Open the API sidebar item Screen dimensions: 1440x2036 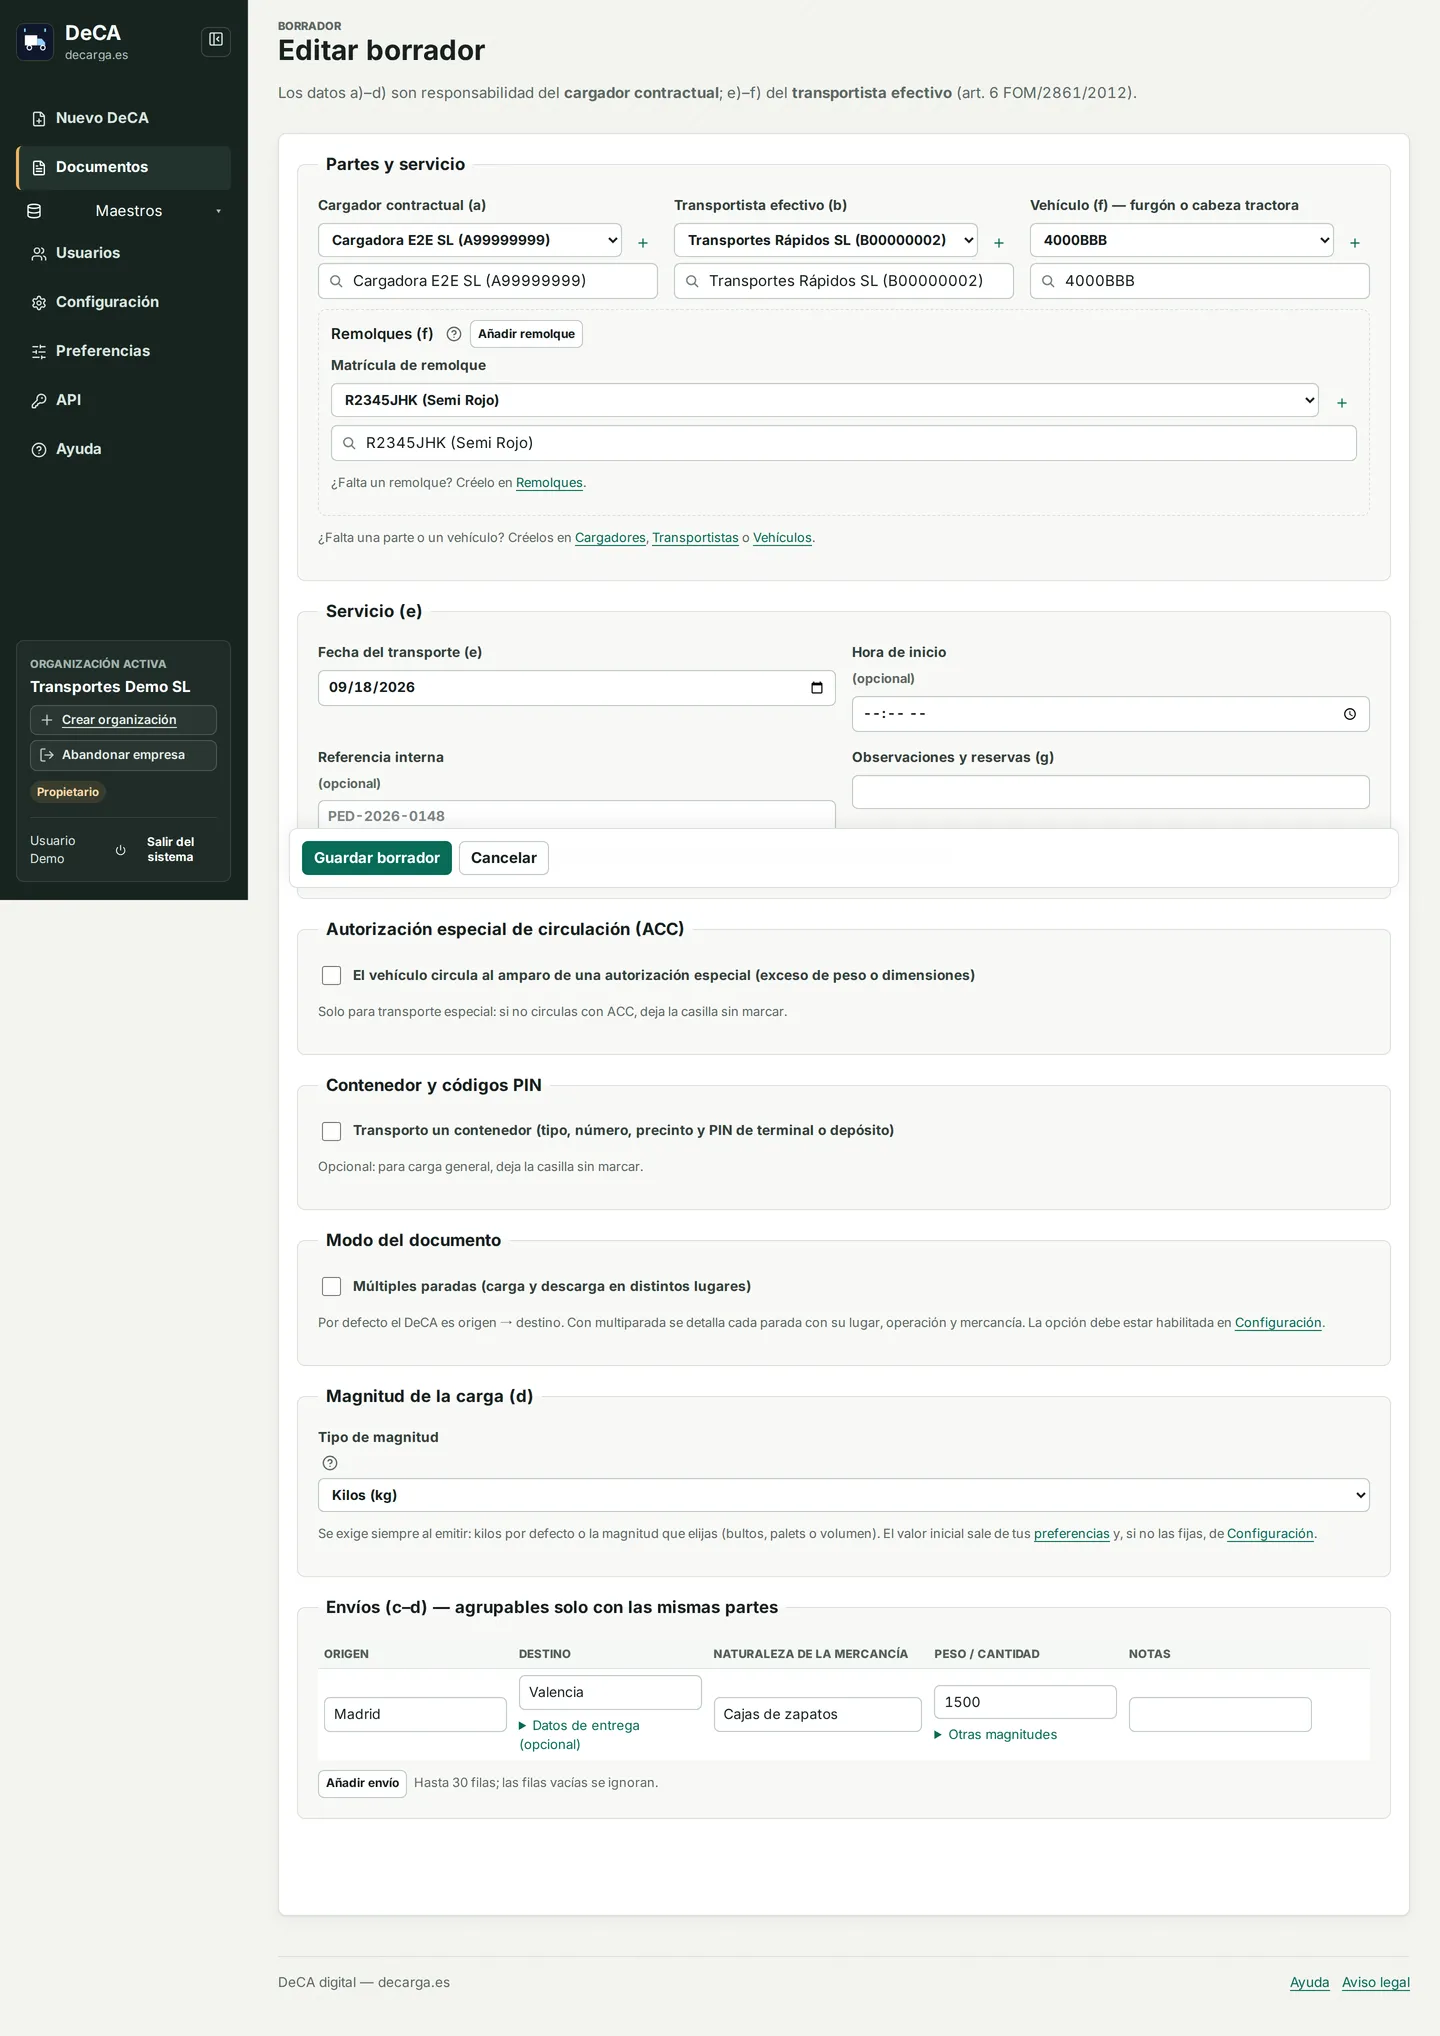124,400
